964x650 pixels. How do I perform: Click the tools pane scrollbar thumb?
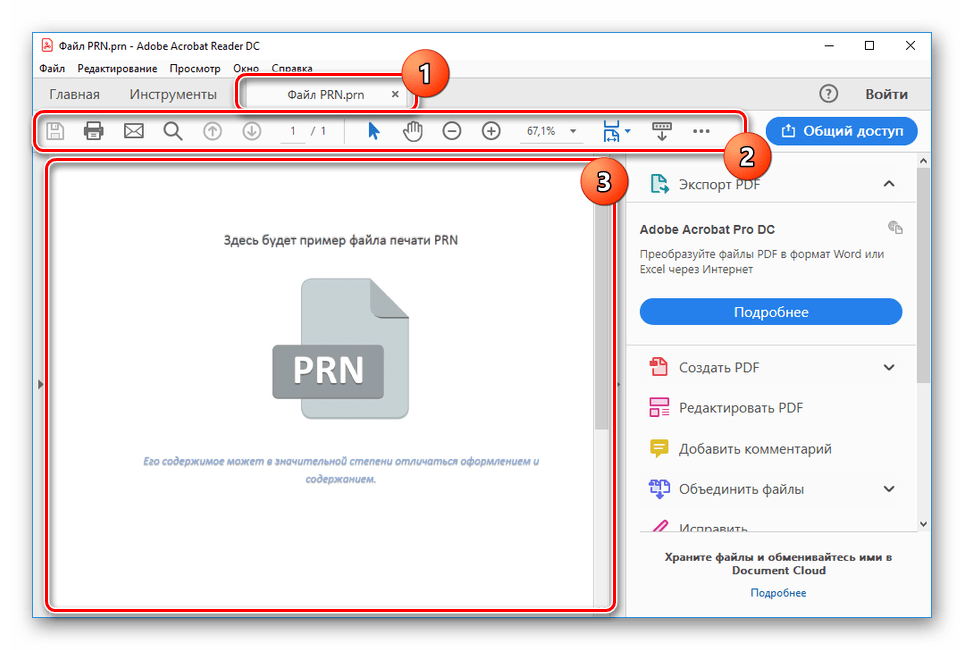[923, 275]
